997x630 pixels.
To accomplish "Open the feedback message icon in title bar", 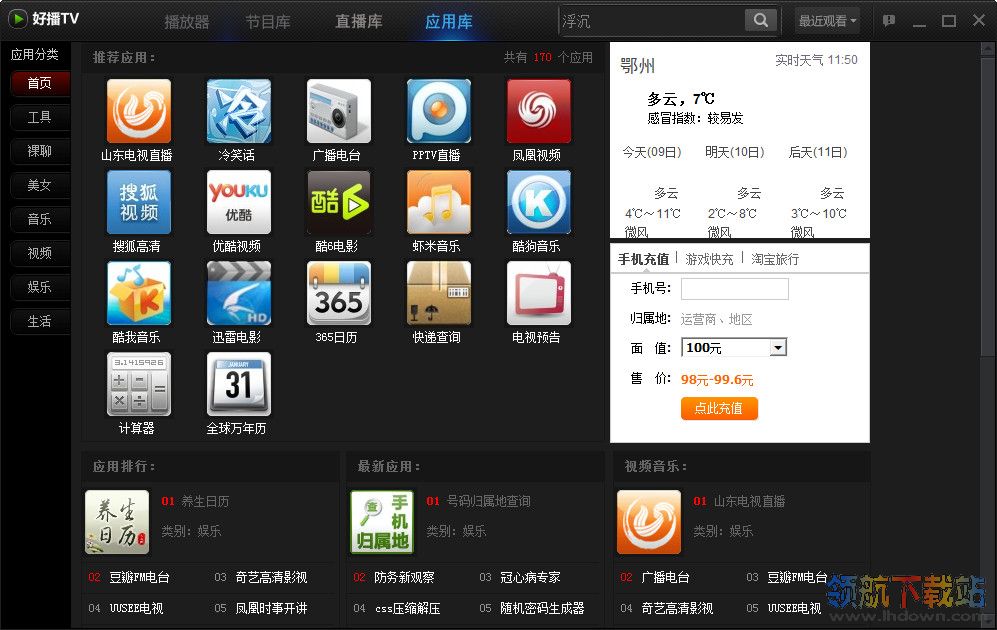I will coord(889,21).
